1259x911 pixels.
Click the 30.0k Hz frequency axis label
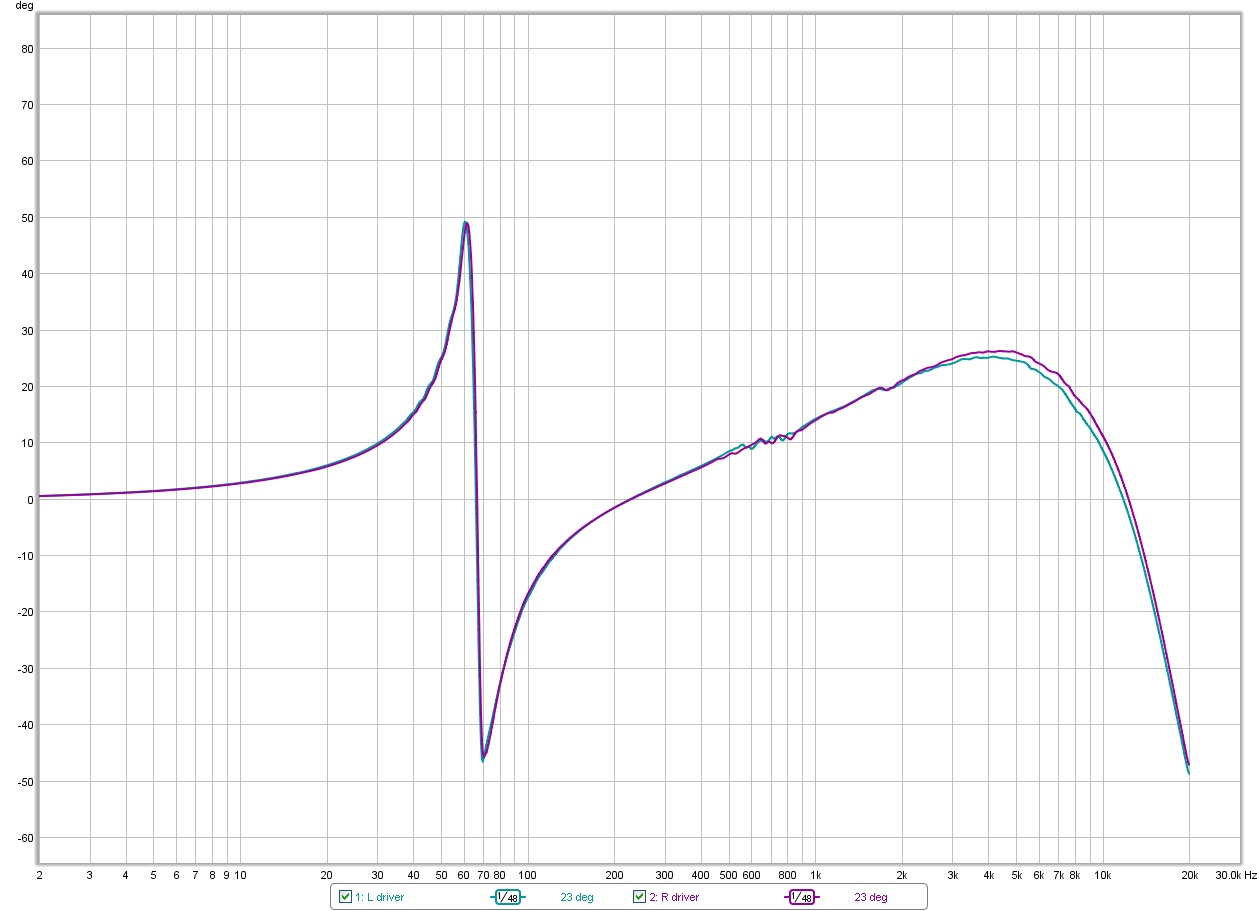[x=1235, y=875]
